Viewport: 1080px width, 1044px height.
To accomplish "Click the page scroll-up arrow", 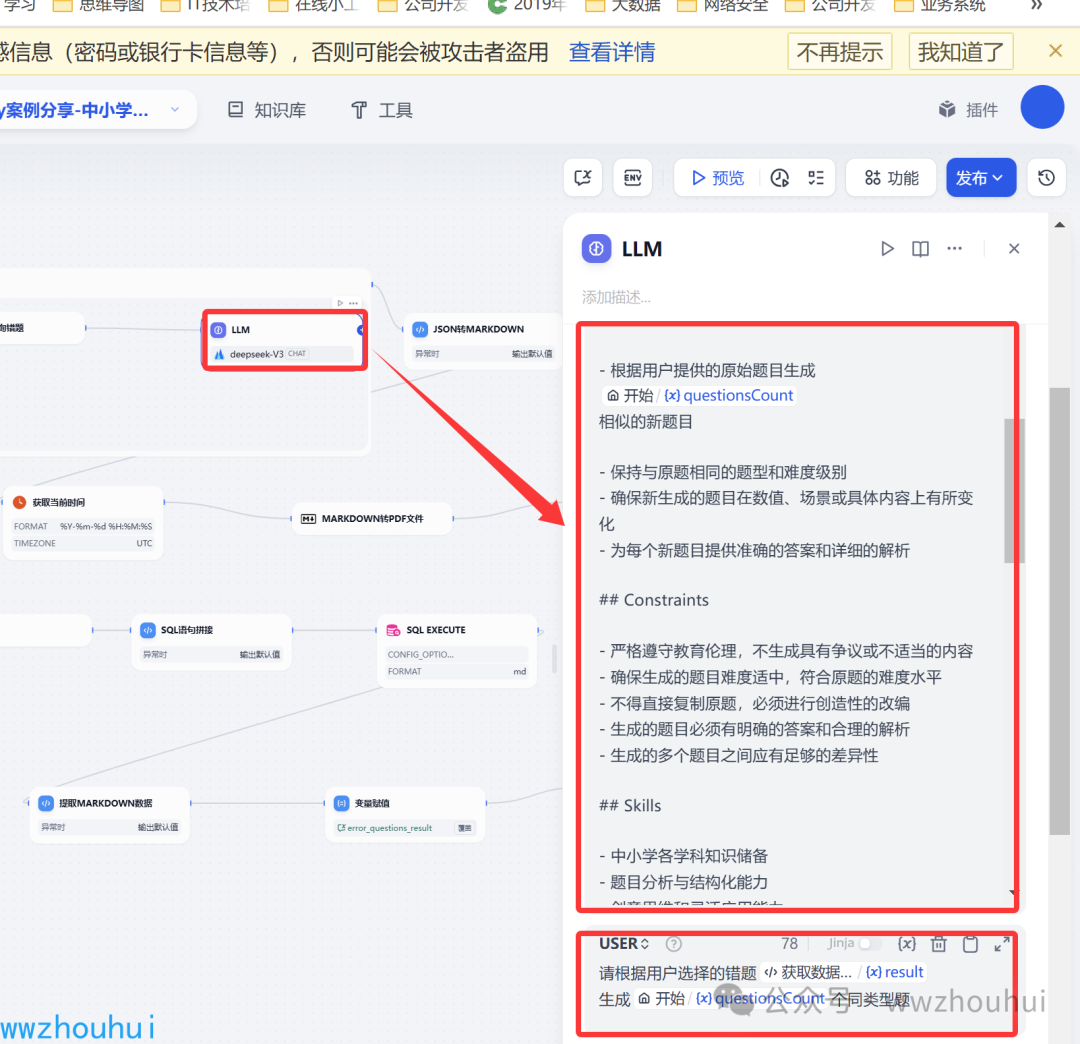I will pos(1059,225).
